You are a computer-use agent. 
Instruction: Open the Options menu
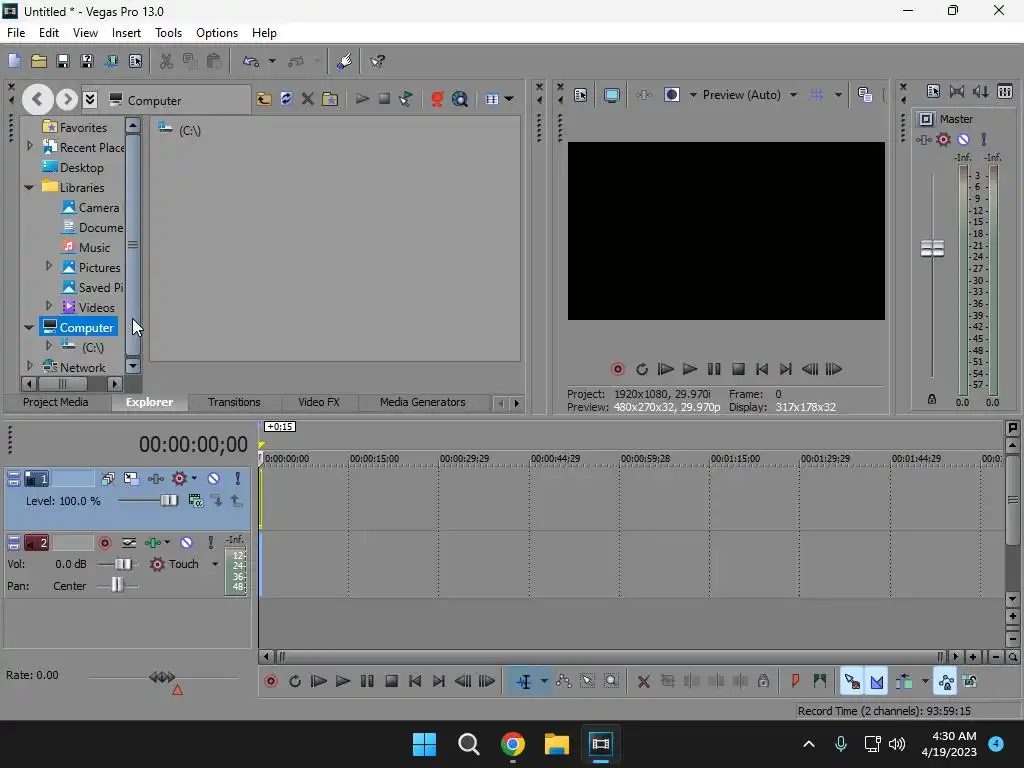pos(217,33)
